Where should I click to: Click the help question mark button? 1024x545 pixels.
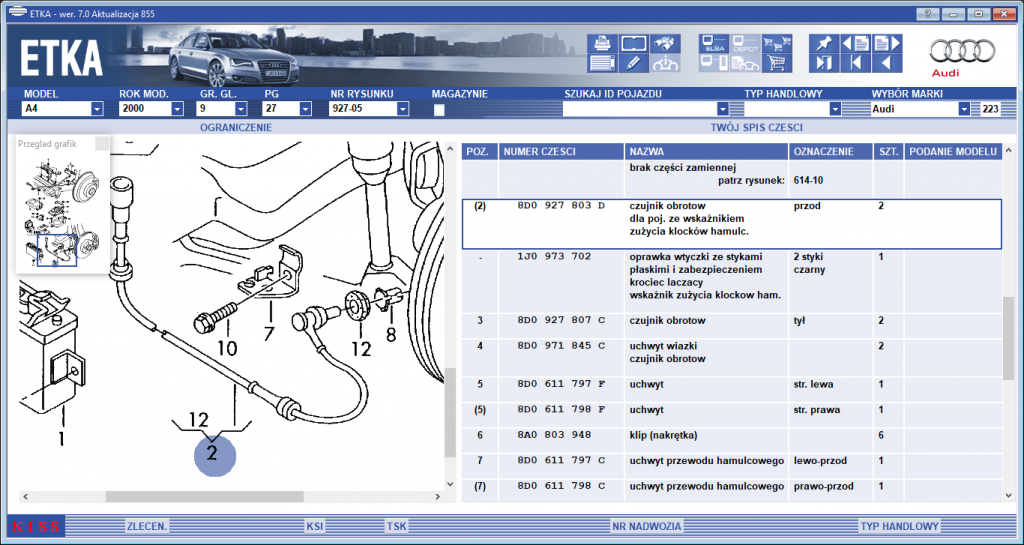click(927, 13)
